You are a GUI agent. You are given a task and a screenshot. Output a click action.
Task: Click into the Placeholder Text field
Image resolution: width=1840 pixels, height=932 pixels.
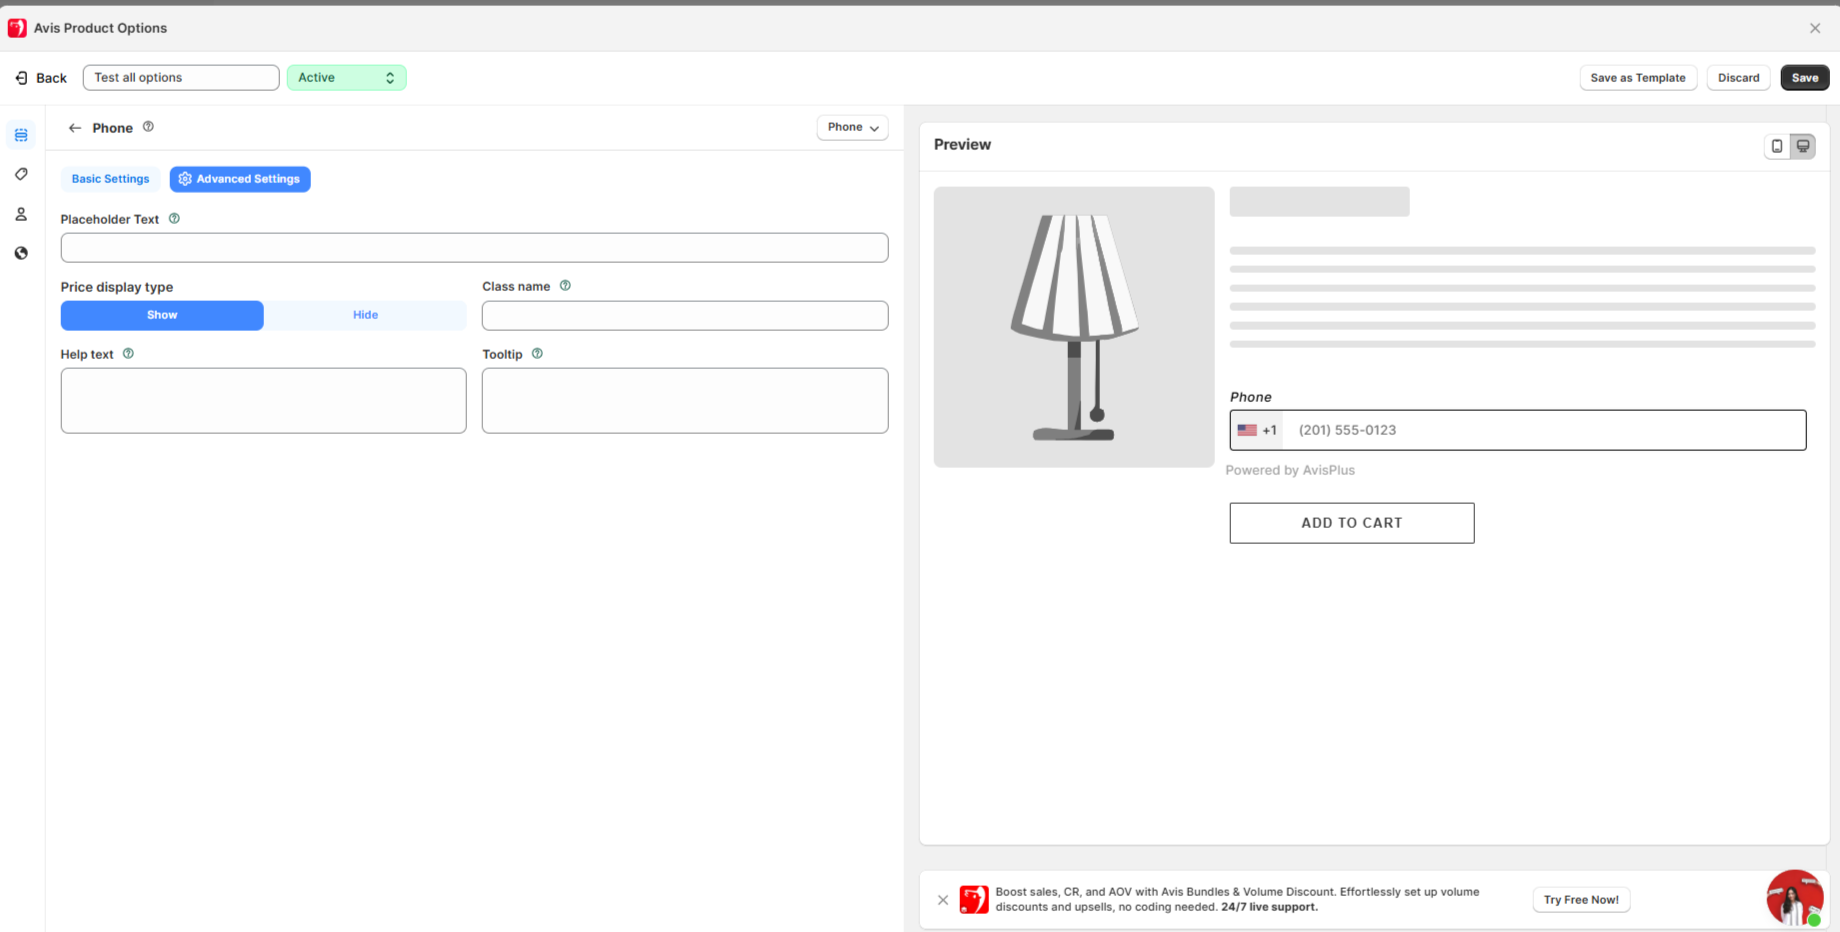tap(474, 248)
